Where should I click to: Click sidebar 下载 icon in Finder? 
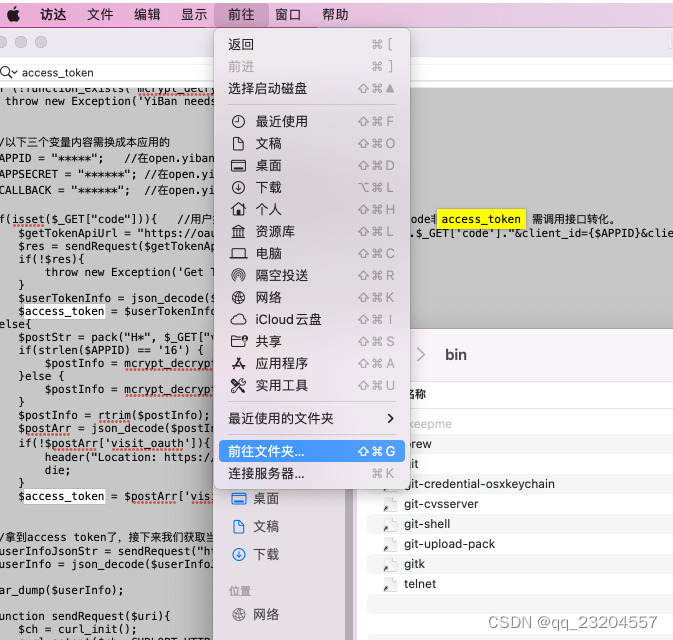(239, 555)
